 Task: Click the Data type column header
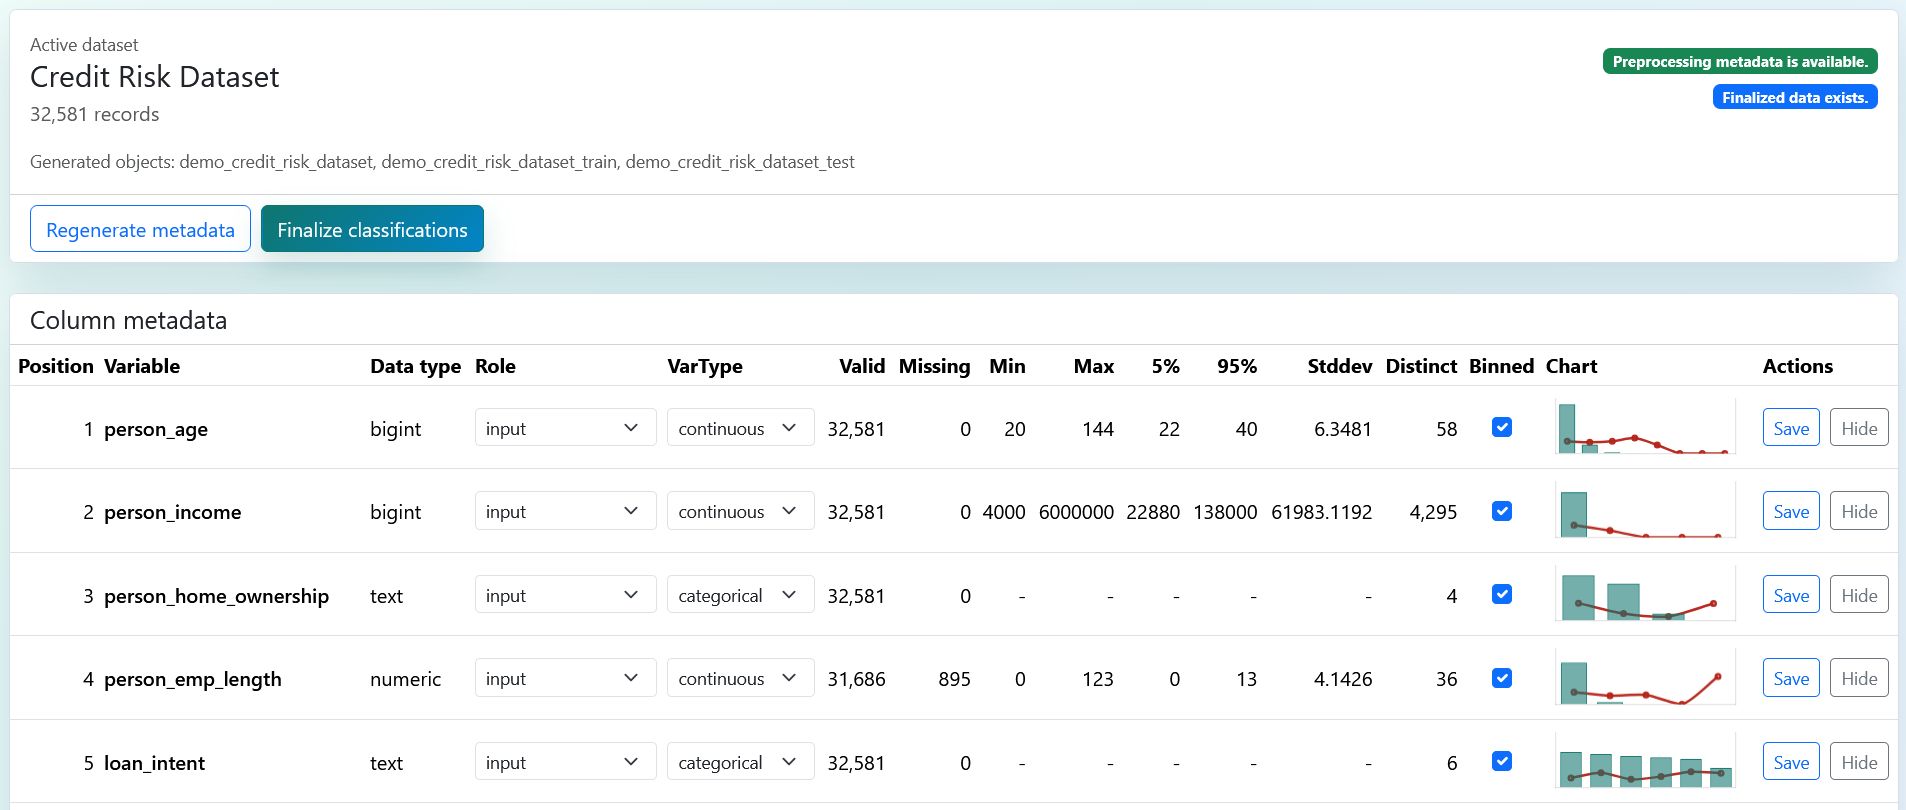pyautogui.click(x=415, y=366)
